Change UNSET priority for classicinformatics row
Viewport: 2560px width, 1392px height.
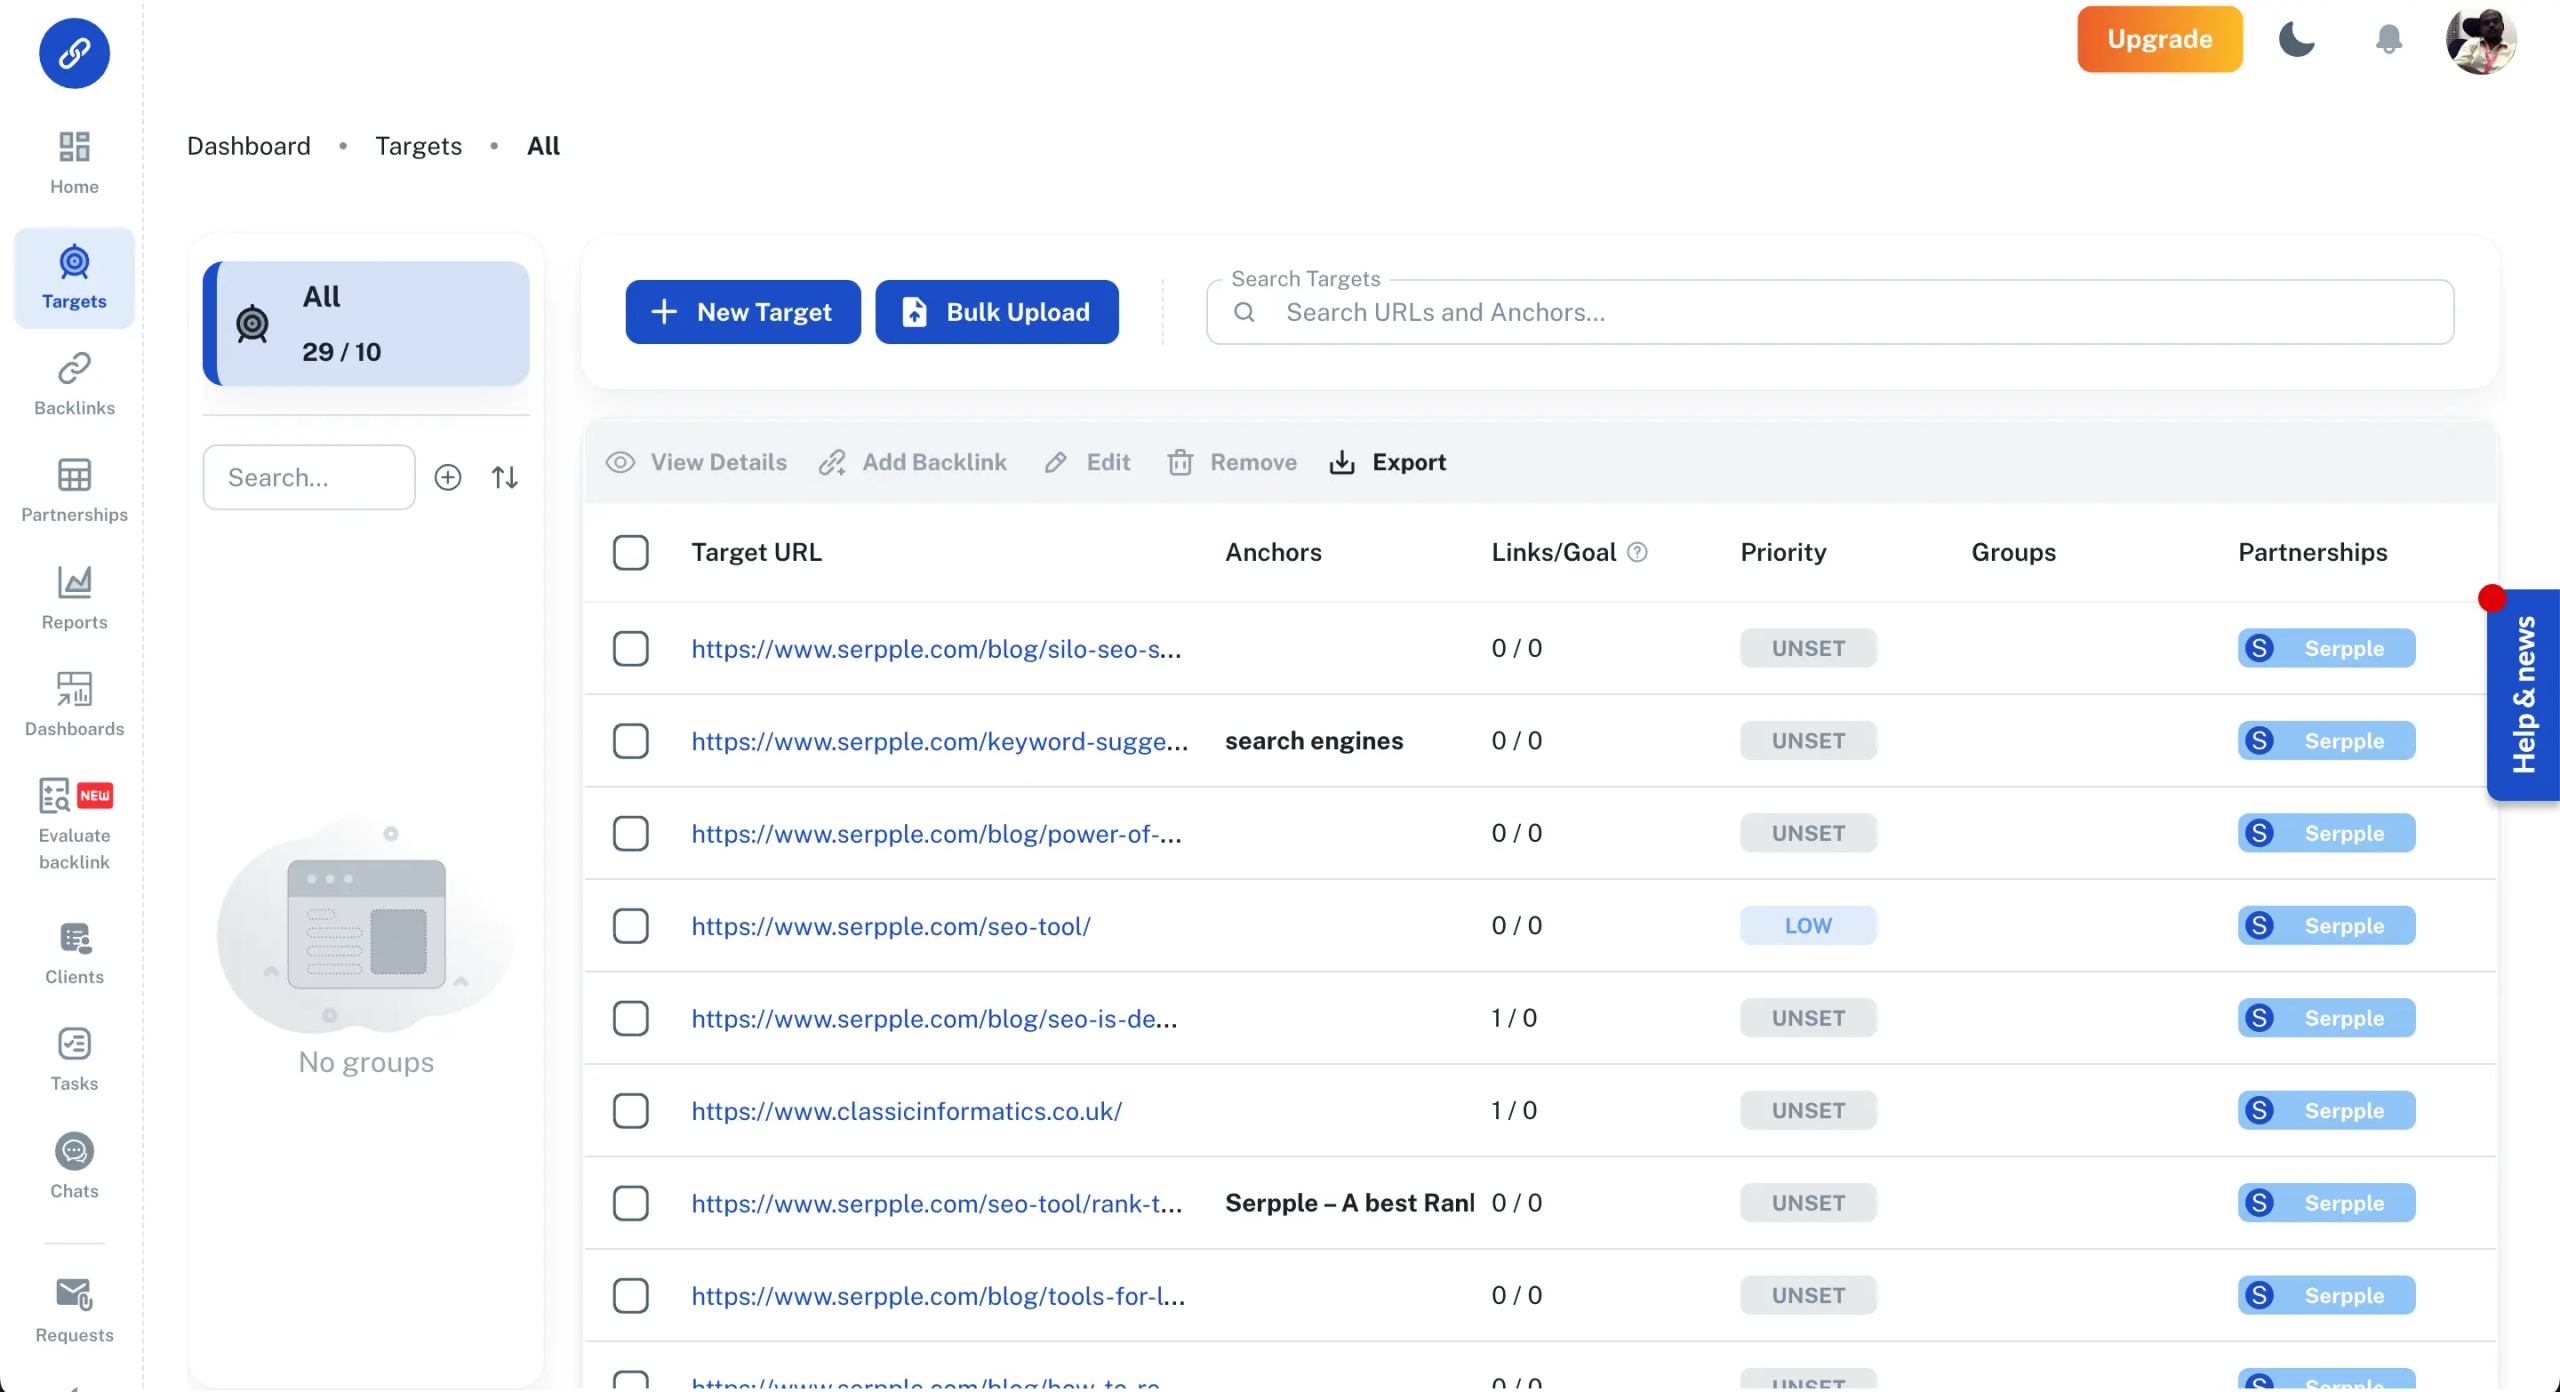tap(1808, 1110)
